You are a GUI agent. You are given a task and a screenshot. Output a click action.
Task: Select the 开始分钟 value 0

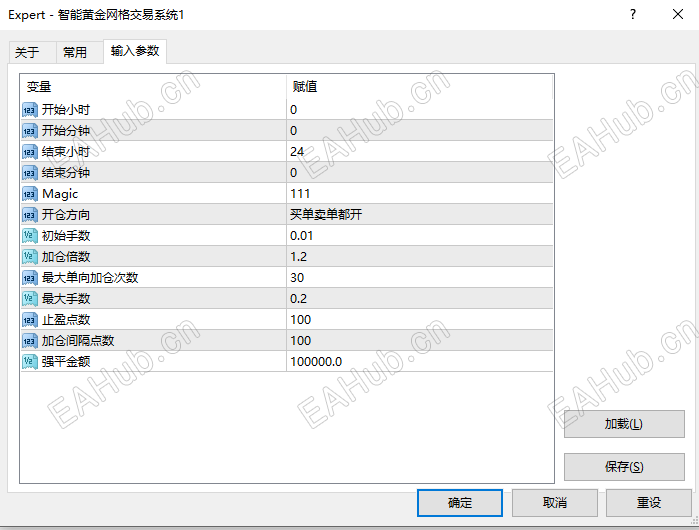point(293,131)
